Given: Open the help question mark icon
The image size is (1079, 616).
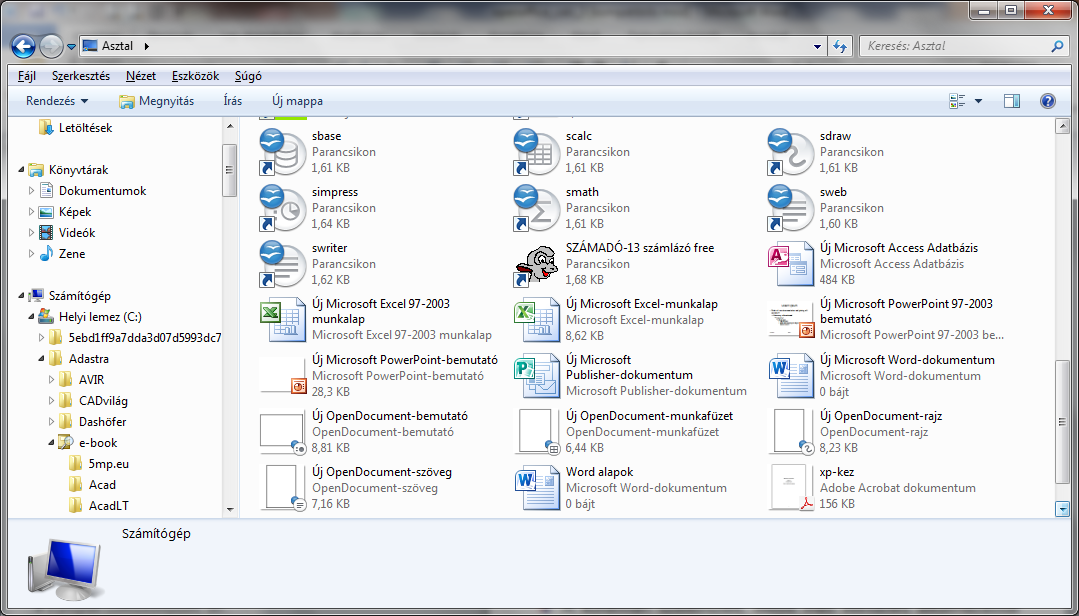Looking at the screenshot, I should click(x=1047, y=101).
